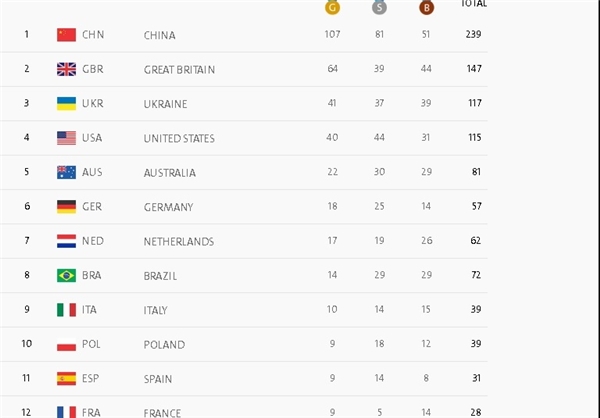Click the Netherlands flag icon

click(67, 241)
